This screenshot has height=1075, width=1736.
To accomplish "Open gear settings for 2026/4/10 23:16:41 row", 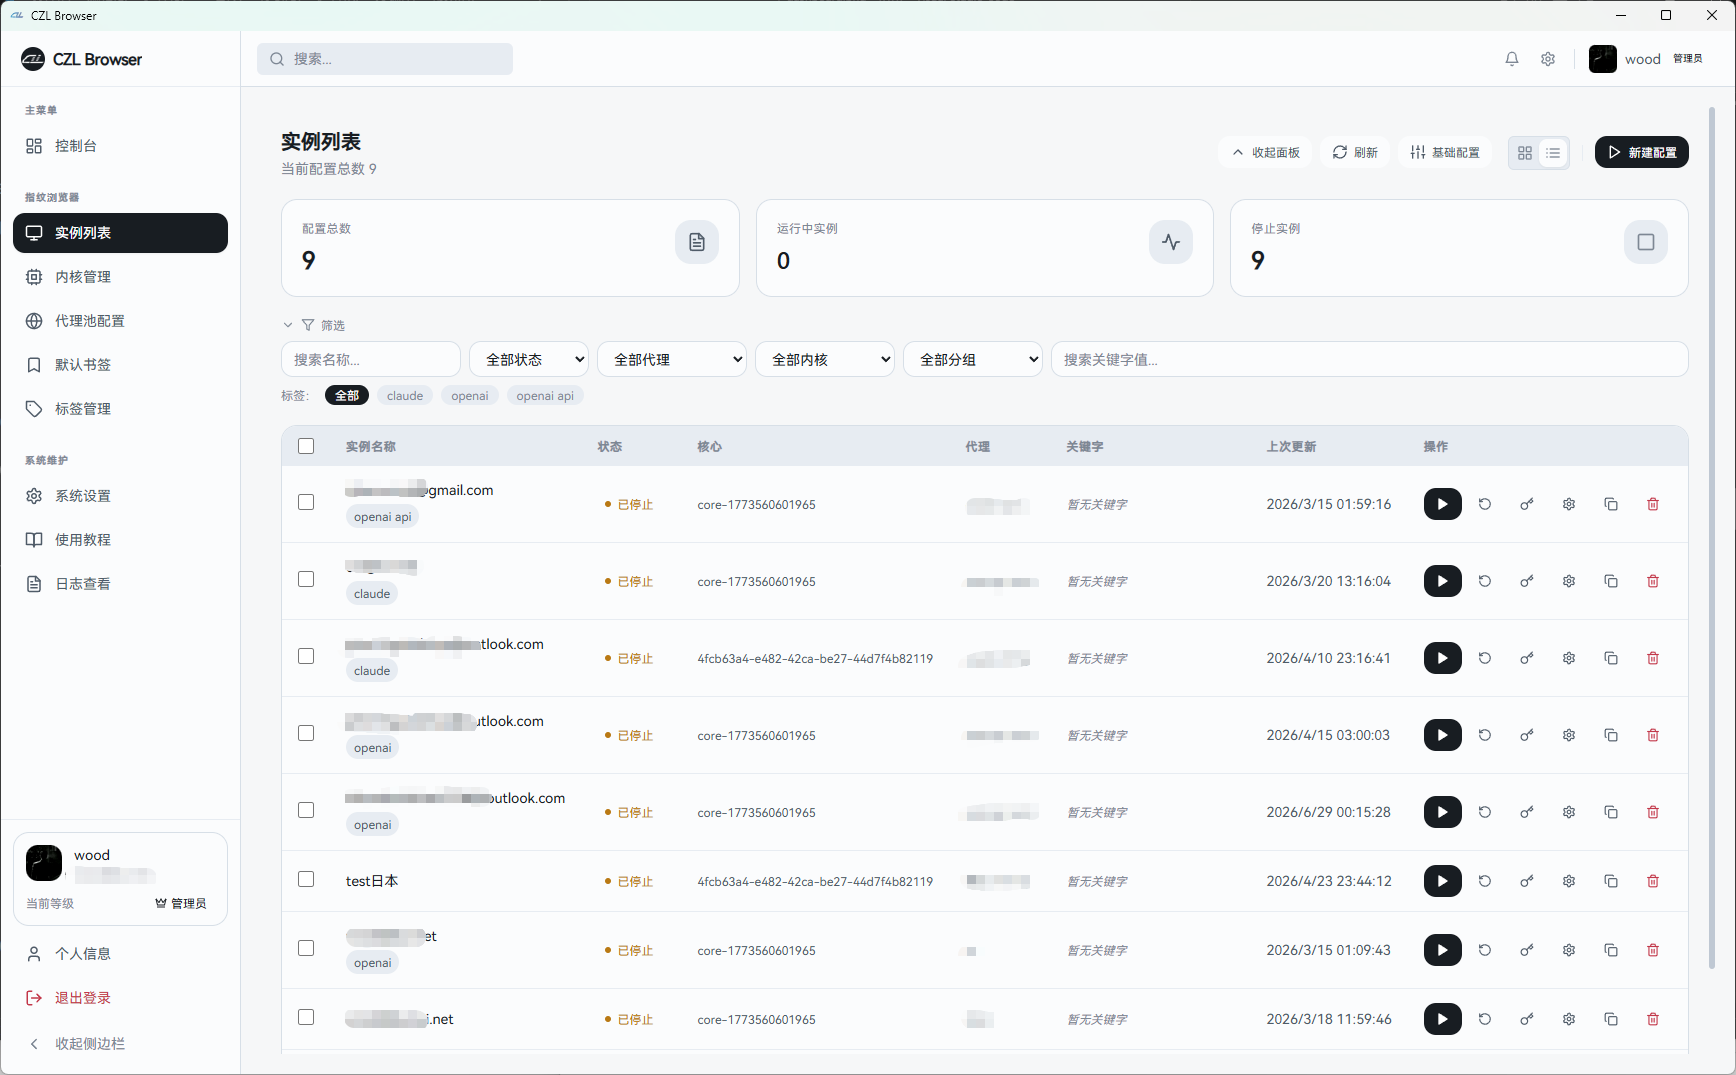I will 1569,658.
